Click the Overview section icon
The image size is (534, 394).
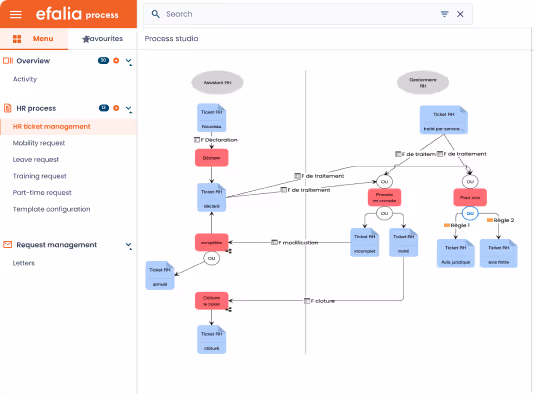coord(8,61)
